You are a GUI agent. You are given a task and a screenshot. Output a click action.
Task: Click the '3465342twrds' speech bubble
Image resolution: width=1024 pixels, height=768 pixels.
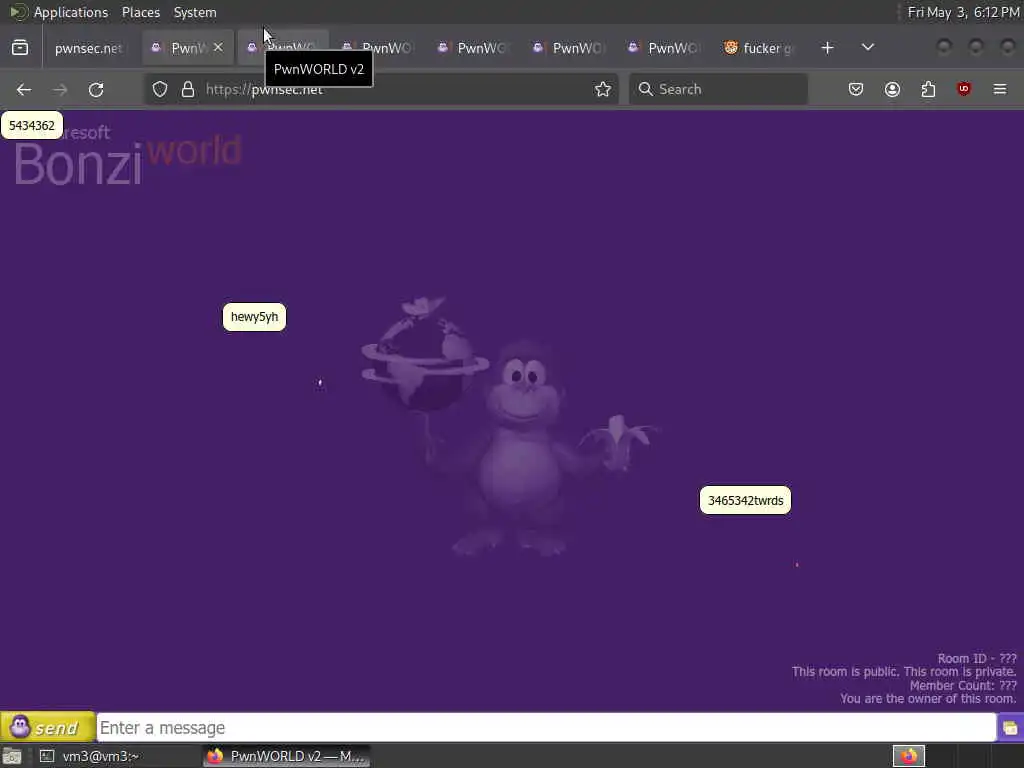click(x=745, y=500)
